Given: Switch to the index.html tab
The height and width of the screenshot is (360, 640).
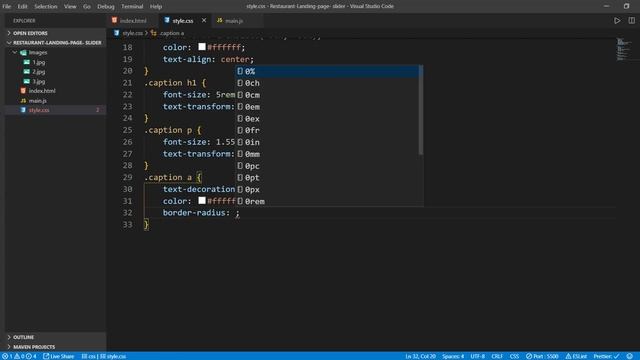Looking at the screenshot, I should (133, 21).
